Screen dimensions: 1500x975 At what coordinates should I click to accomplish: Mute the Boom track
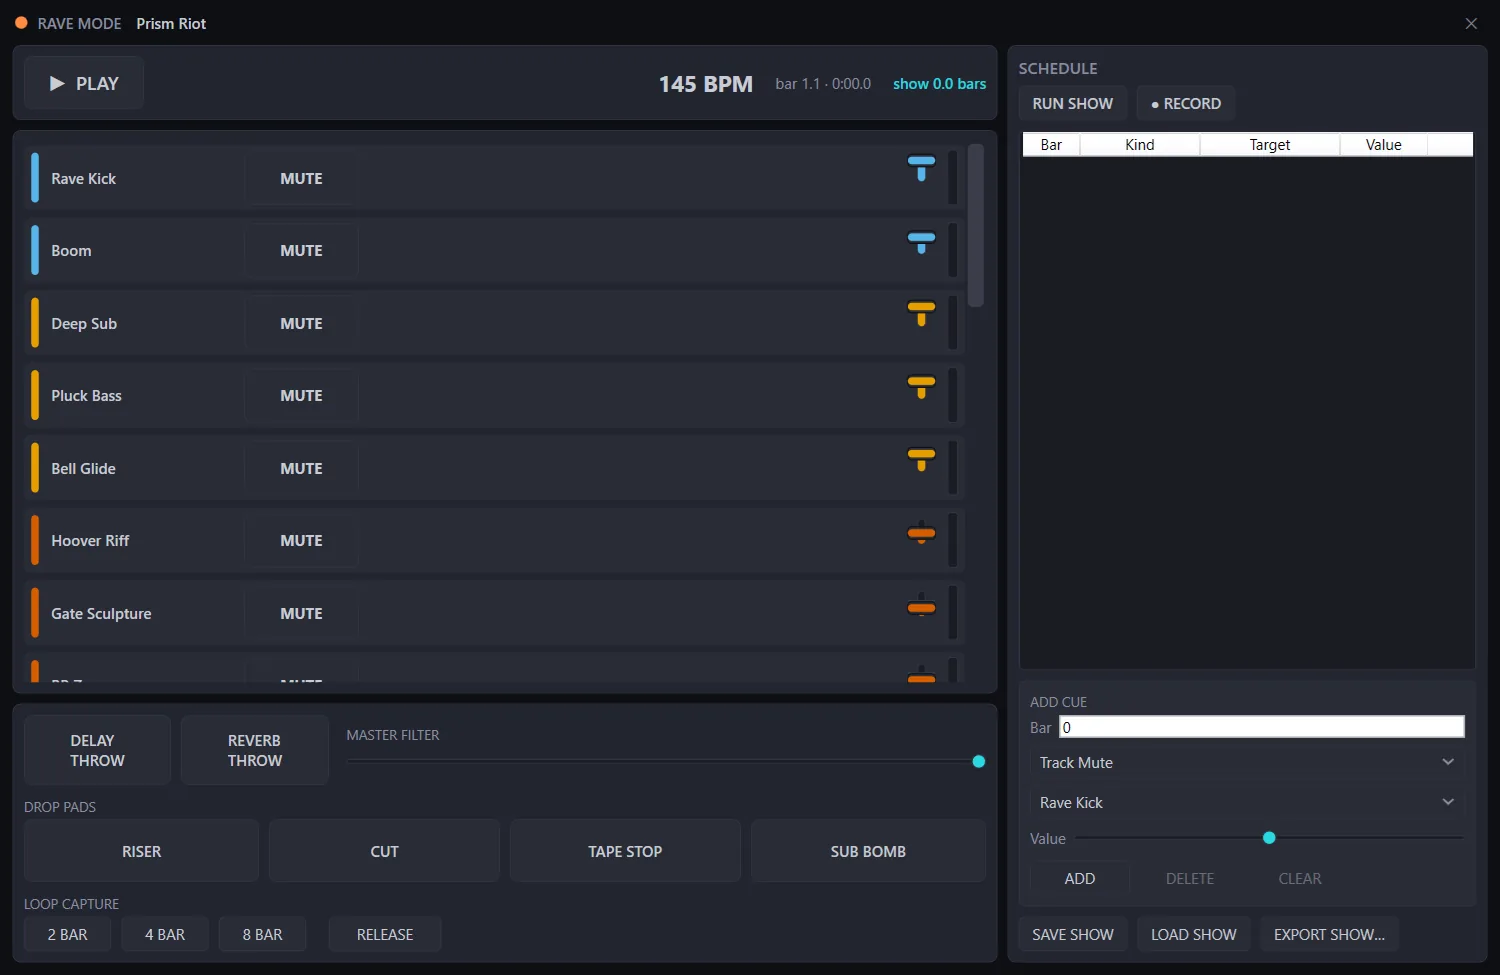pos(301,250)
